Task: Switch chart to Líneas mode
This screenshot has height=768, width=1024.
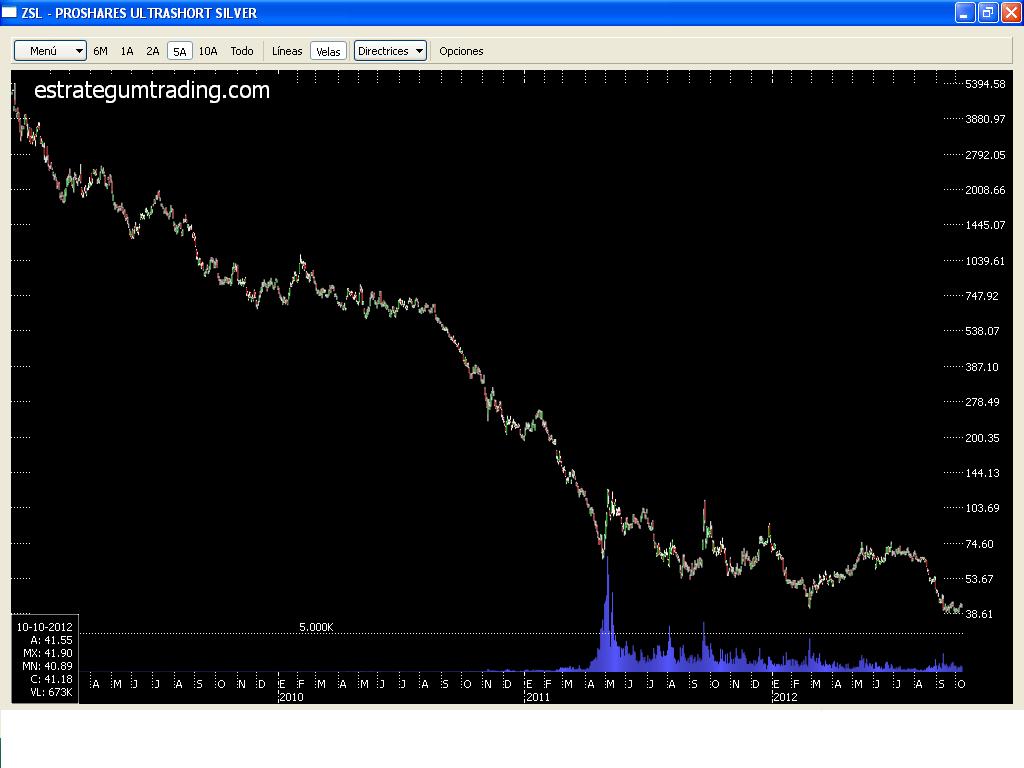Action: point(287,51)
